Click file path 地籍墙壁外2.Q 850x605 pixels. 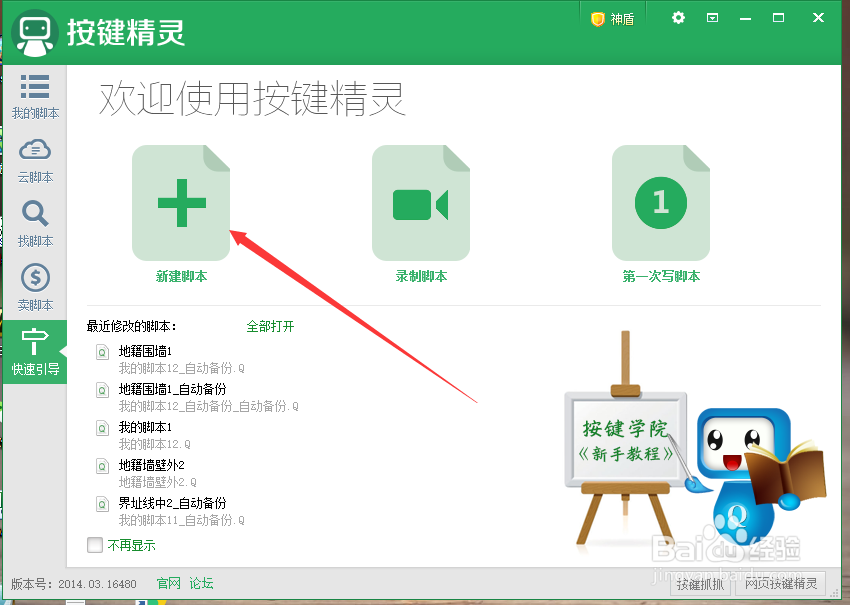(158, 482)
